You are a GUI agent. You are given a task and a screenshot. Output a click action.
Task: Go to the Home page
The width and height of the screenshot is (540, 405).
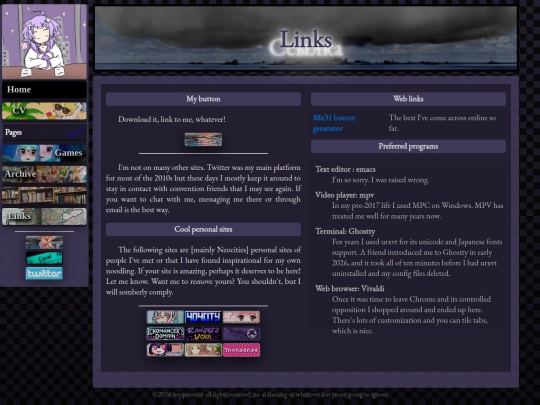tap(44, 90)
